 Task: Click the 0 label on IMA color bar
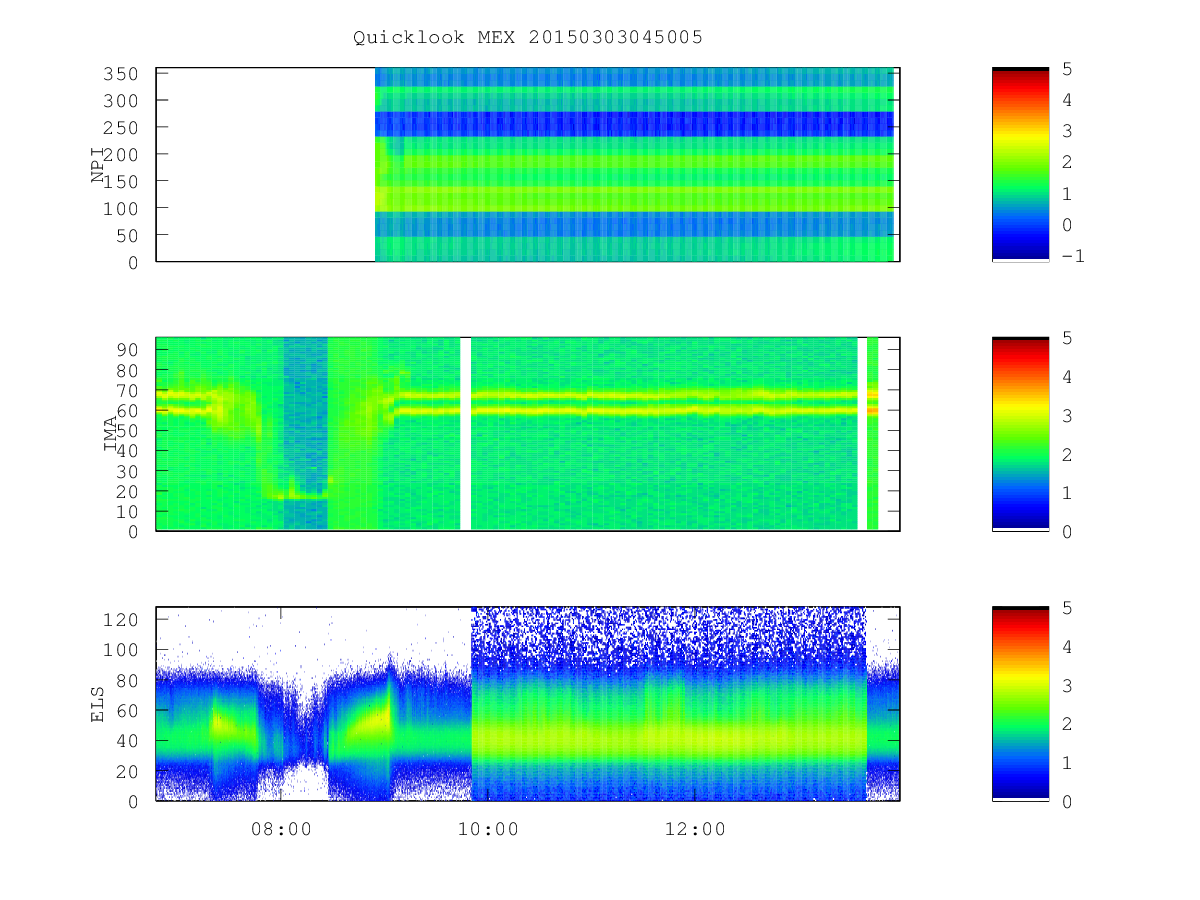coord(1067,532)
